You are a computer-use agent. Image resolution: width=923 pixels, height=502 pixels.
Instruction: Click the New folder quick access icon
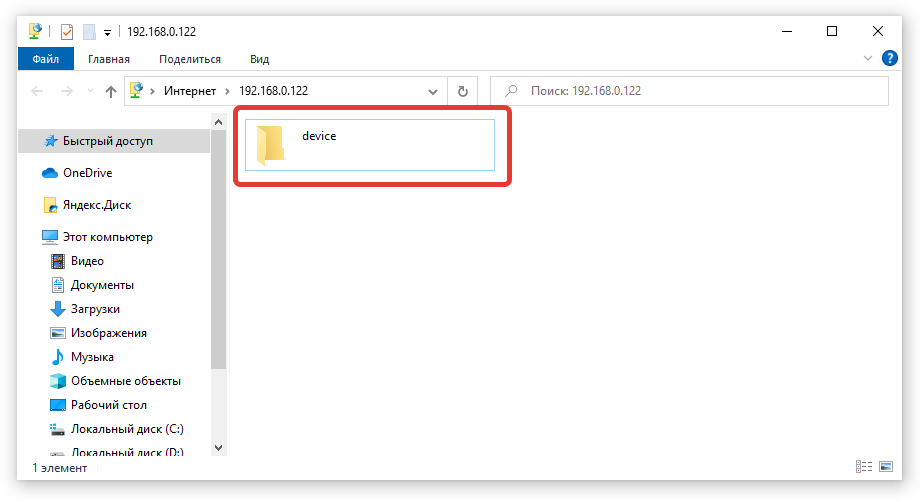click(x=89, y=32)
